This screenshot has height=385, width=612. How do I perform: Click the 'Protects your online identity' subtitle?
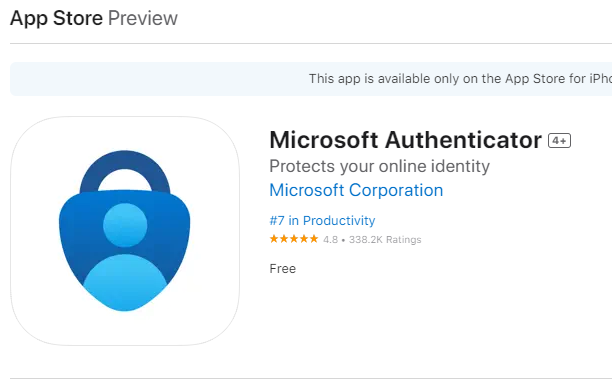(x=379, y=166)
